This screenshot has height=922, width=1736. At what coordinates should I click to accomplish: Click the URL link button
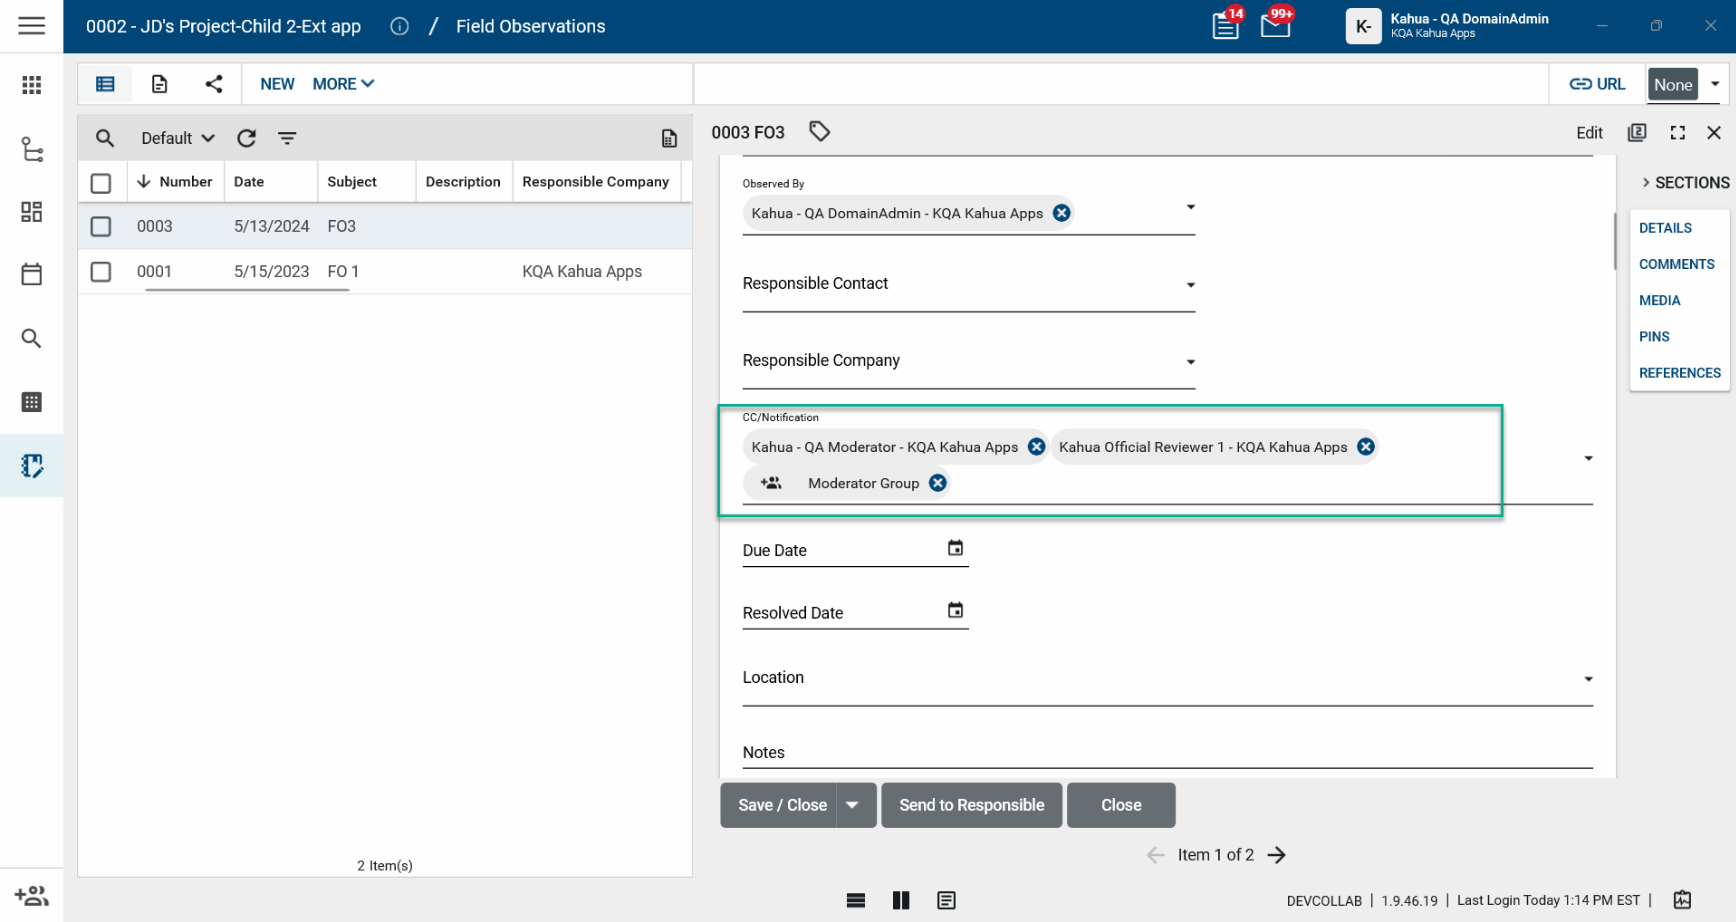point(1597,84)
